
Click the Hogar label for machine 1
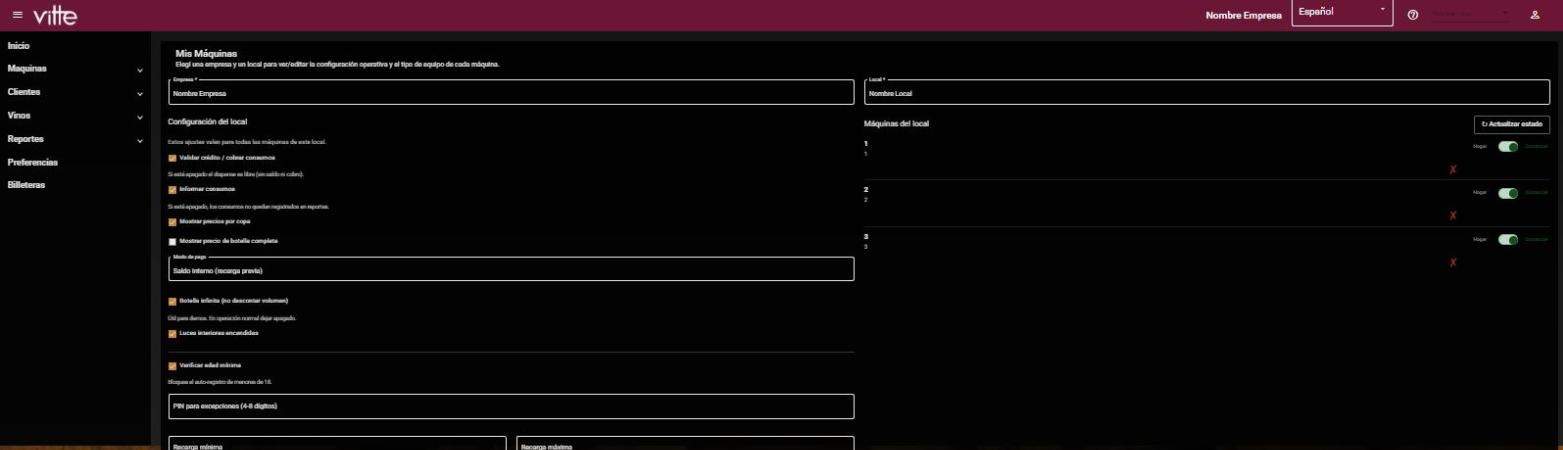click(x=1480, y=147)
